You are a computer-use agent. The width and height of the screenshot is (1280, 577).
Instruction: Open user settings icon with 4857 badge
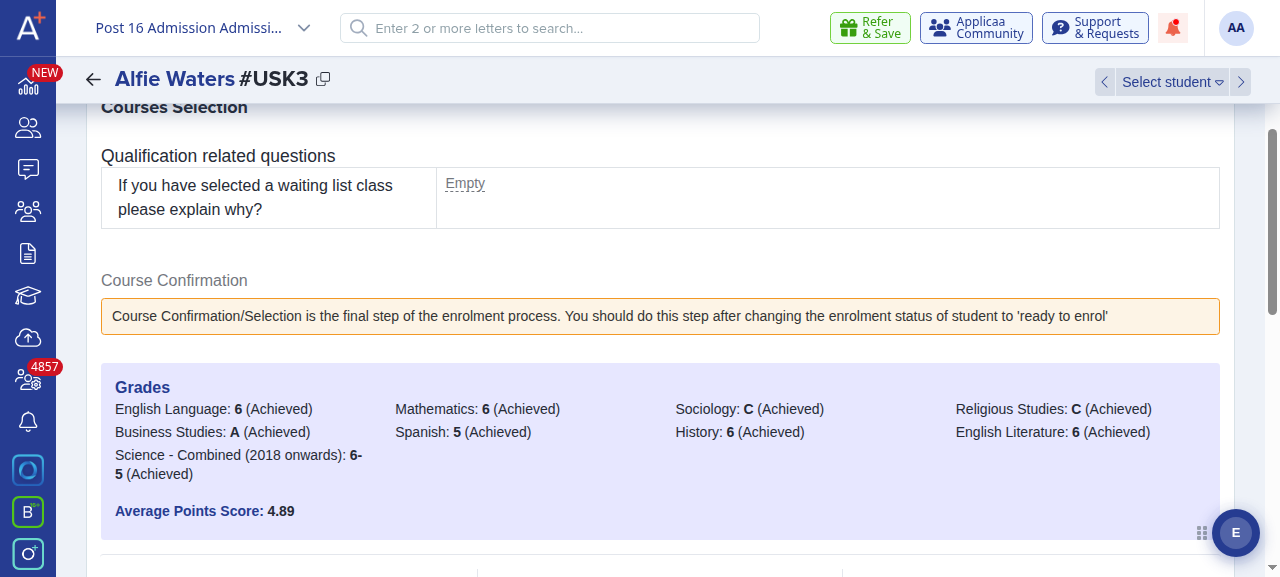click(x=28, y=379)
